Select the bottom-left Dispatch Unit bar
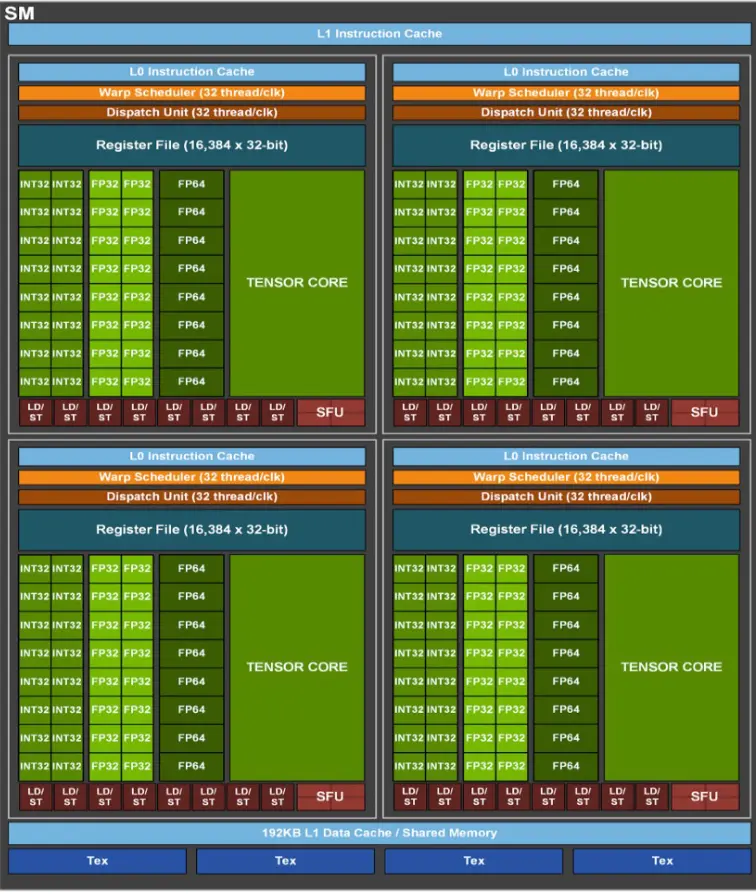The image size is (756, 894). click(x=191, y=497)
